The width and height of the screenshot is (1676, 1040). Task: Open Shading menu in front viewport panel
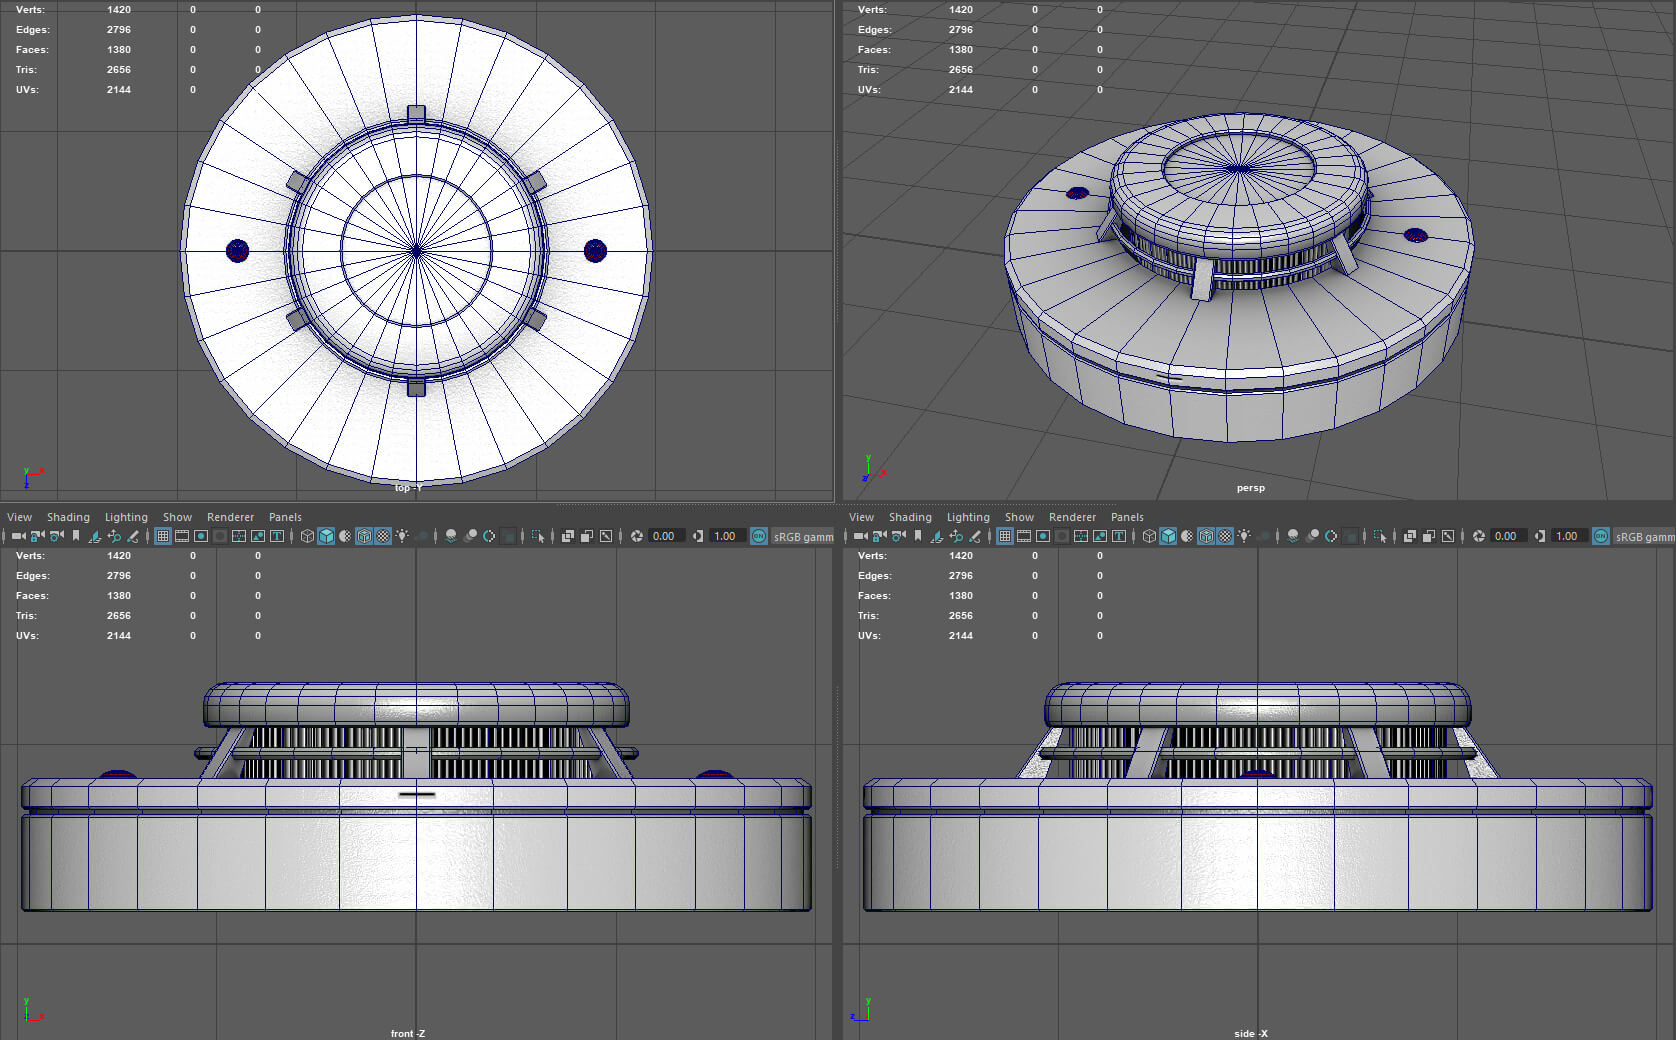tap(68, 517)
